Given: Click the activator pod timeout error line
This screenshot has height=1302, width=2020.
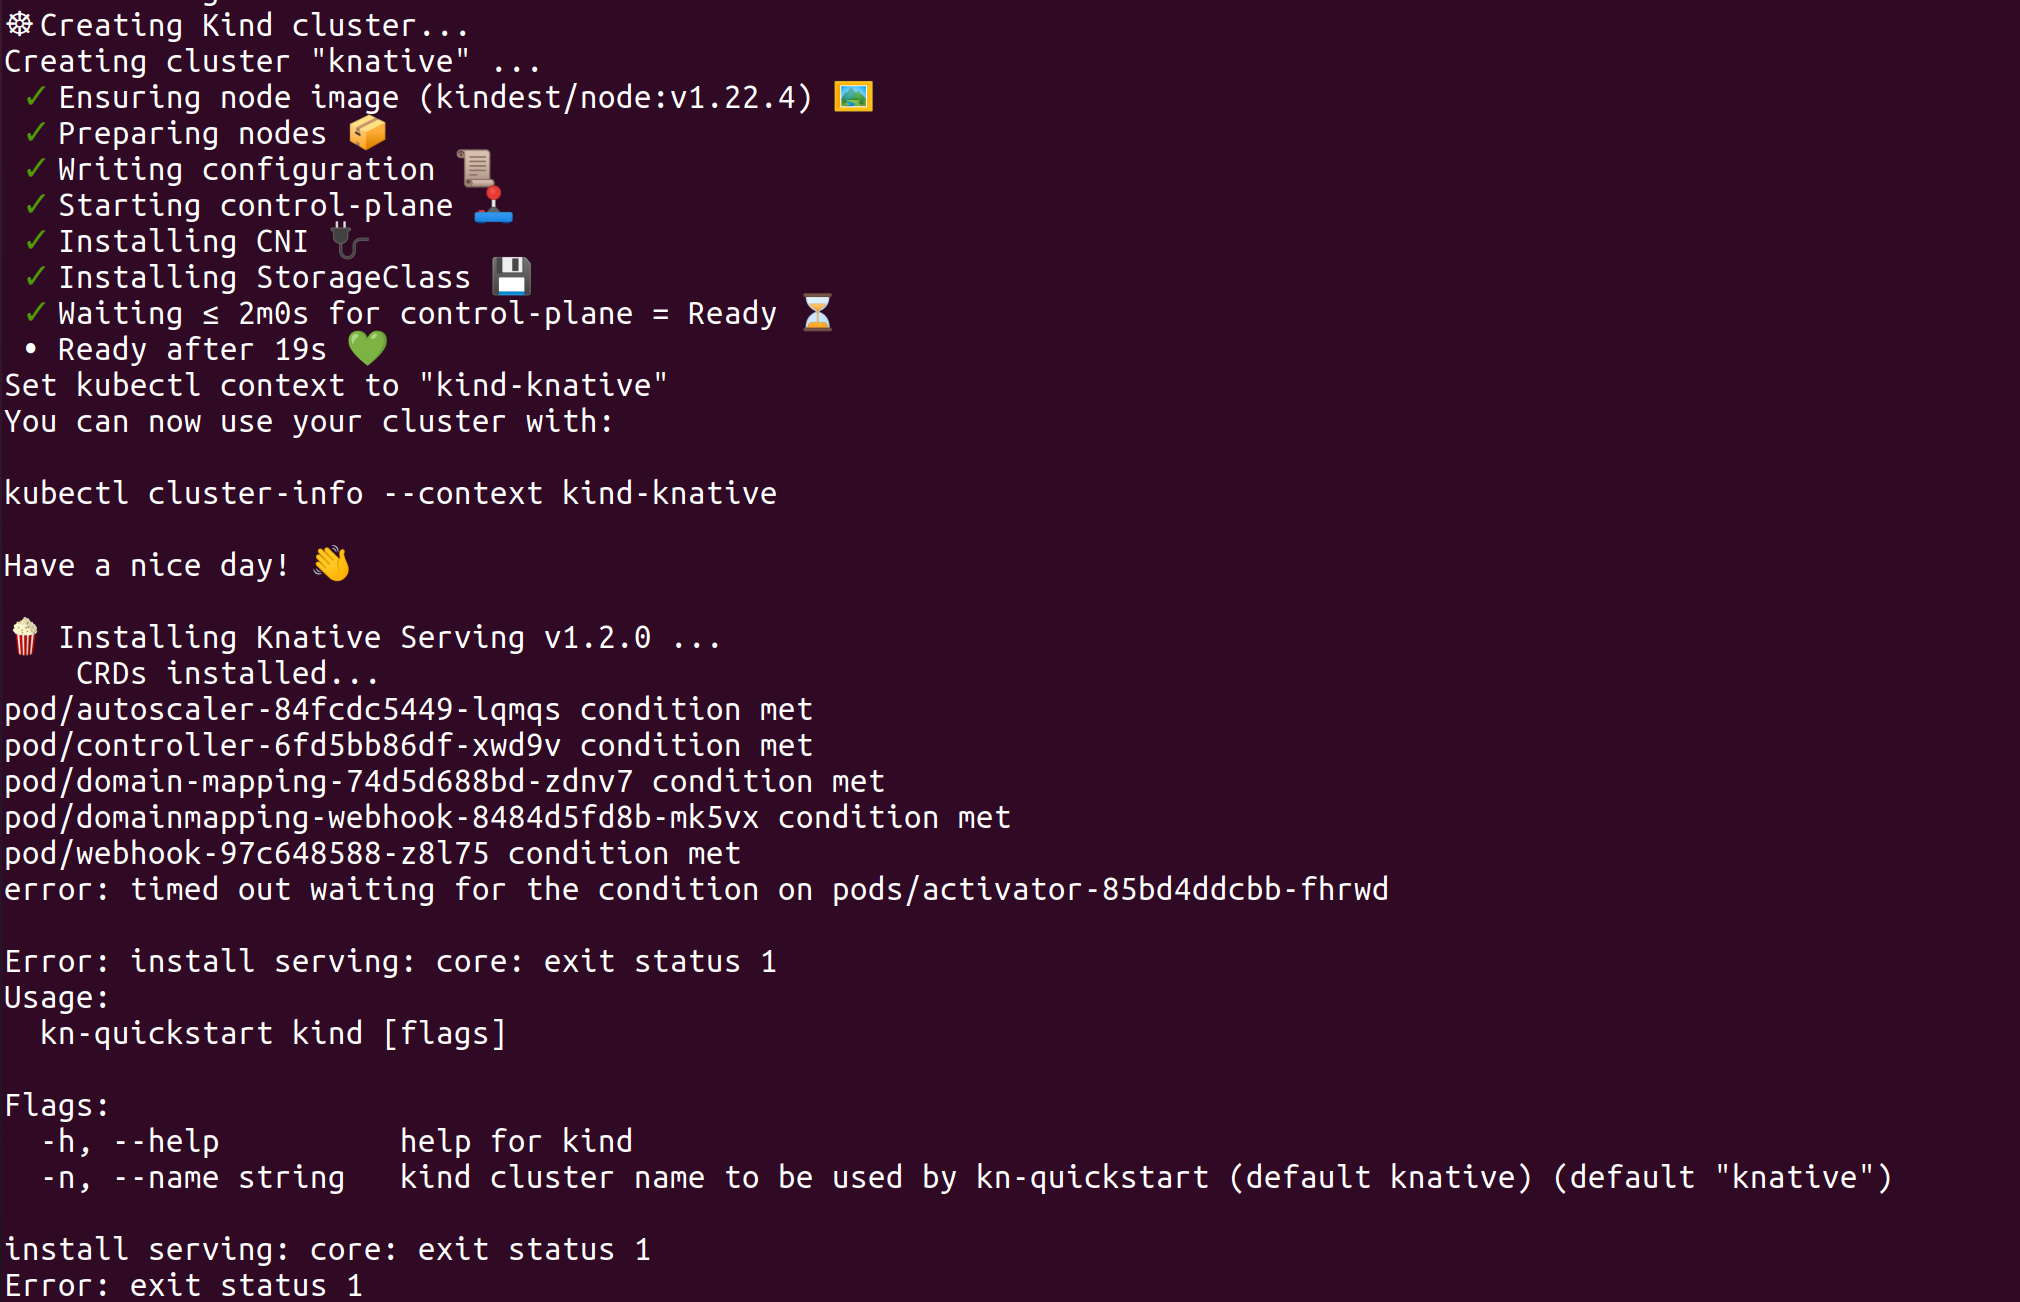Looking at the screenshot, I should point(696,889).
